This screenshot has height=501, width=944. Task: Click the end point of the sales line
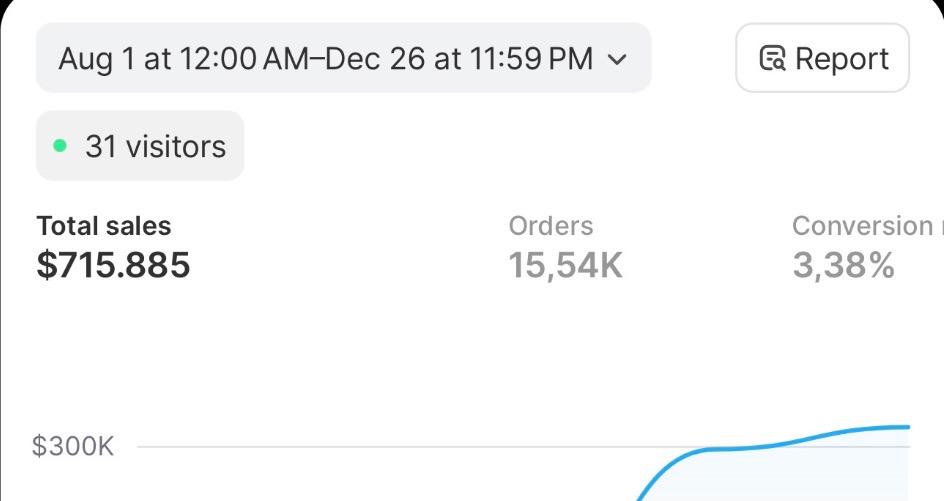point(908,427)
